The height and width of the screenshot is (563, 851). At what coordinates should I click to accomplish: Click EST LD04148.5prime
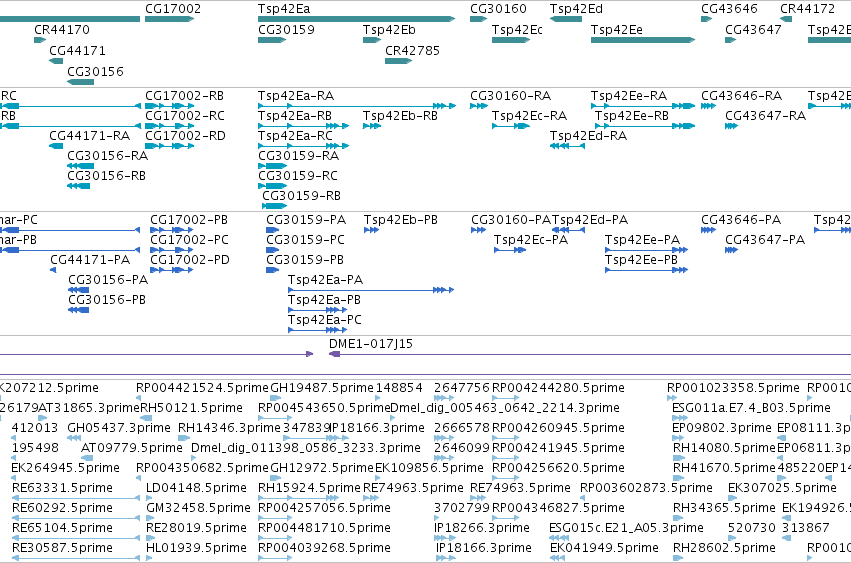[x=196, y=488]
